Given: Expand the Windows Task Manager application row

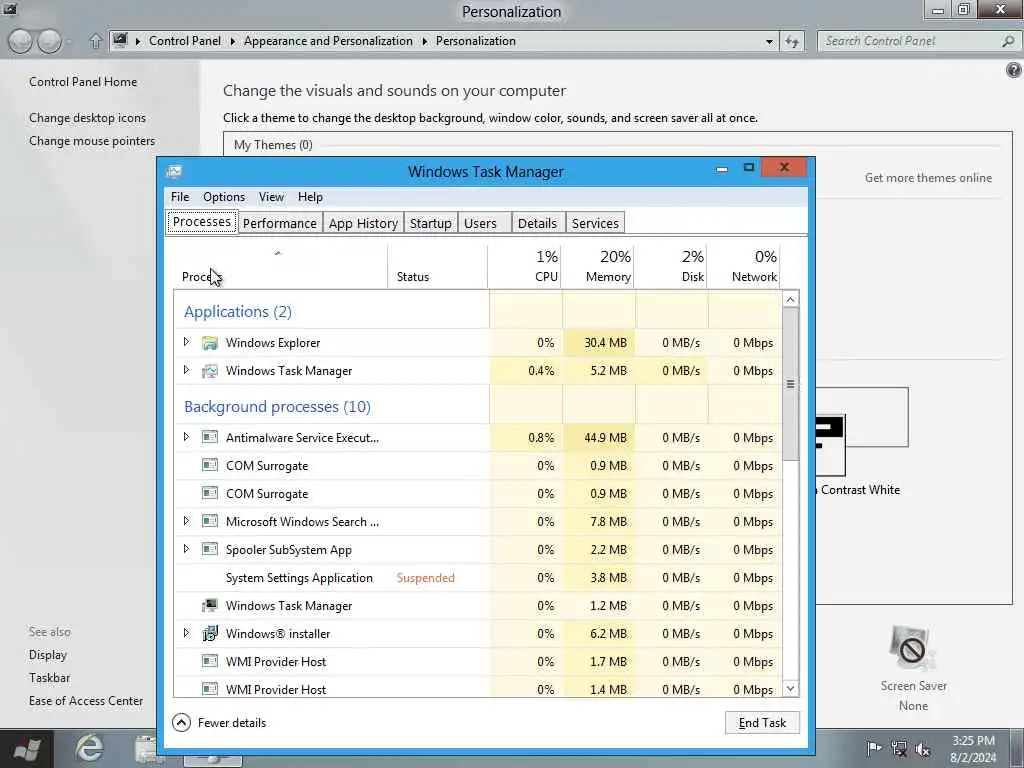Looking at the screenshot, I should click(x=186, y=370).
